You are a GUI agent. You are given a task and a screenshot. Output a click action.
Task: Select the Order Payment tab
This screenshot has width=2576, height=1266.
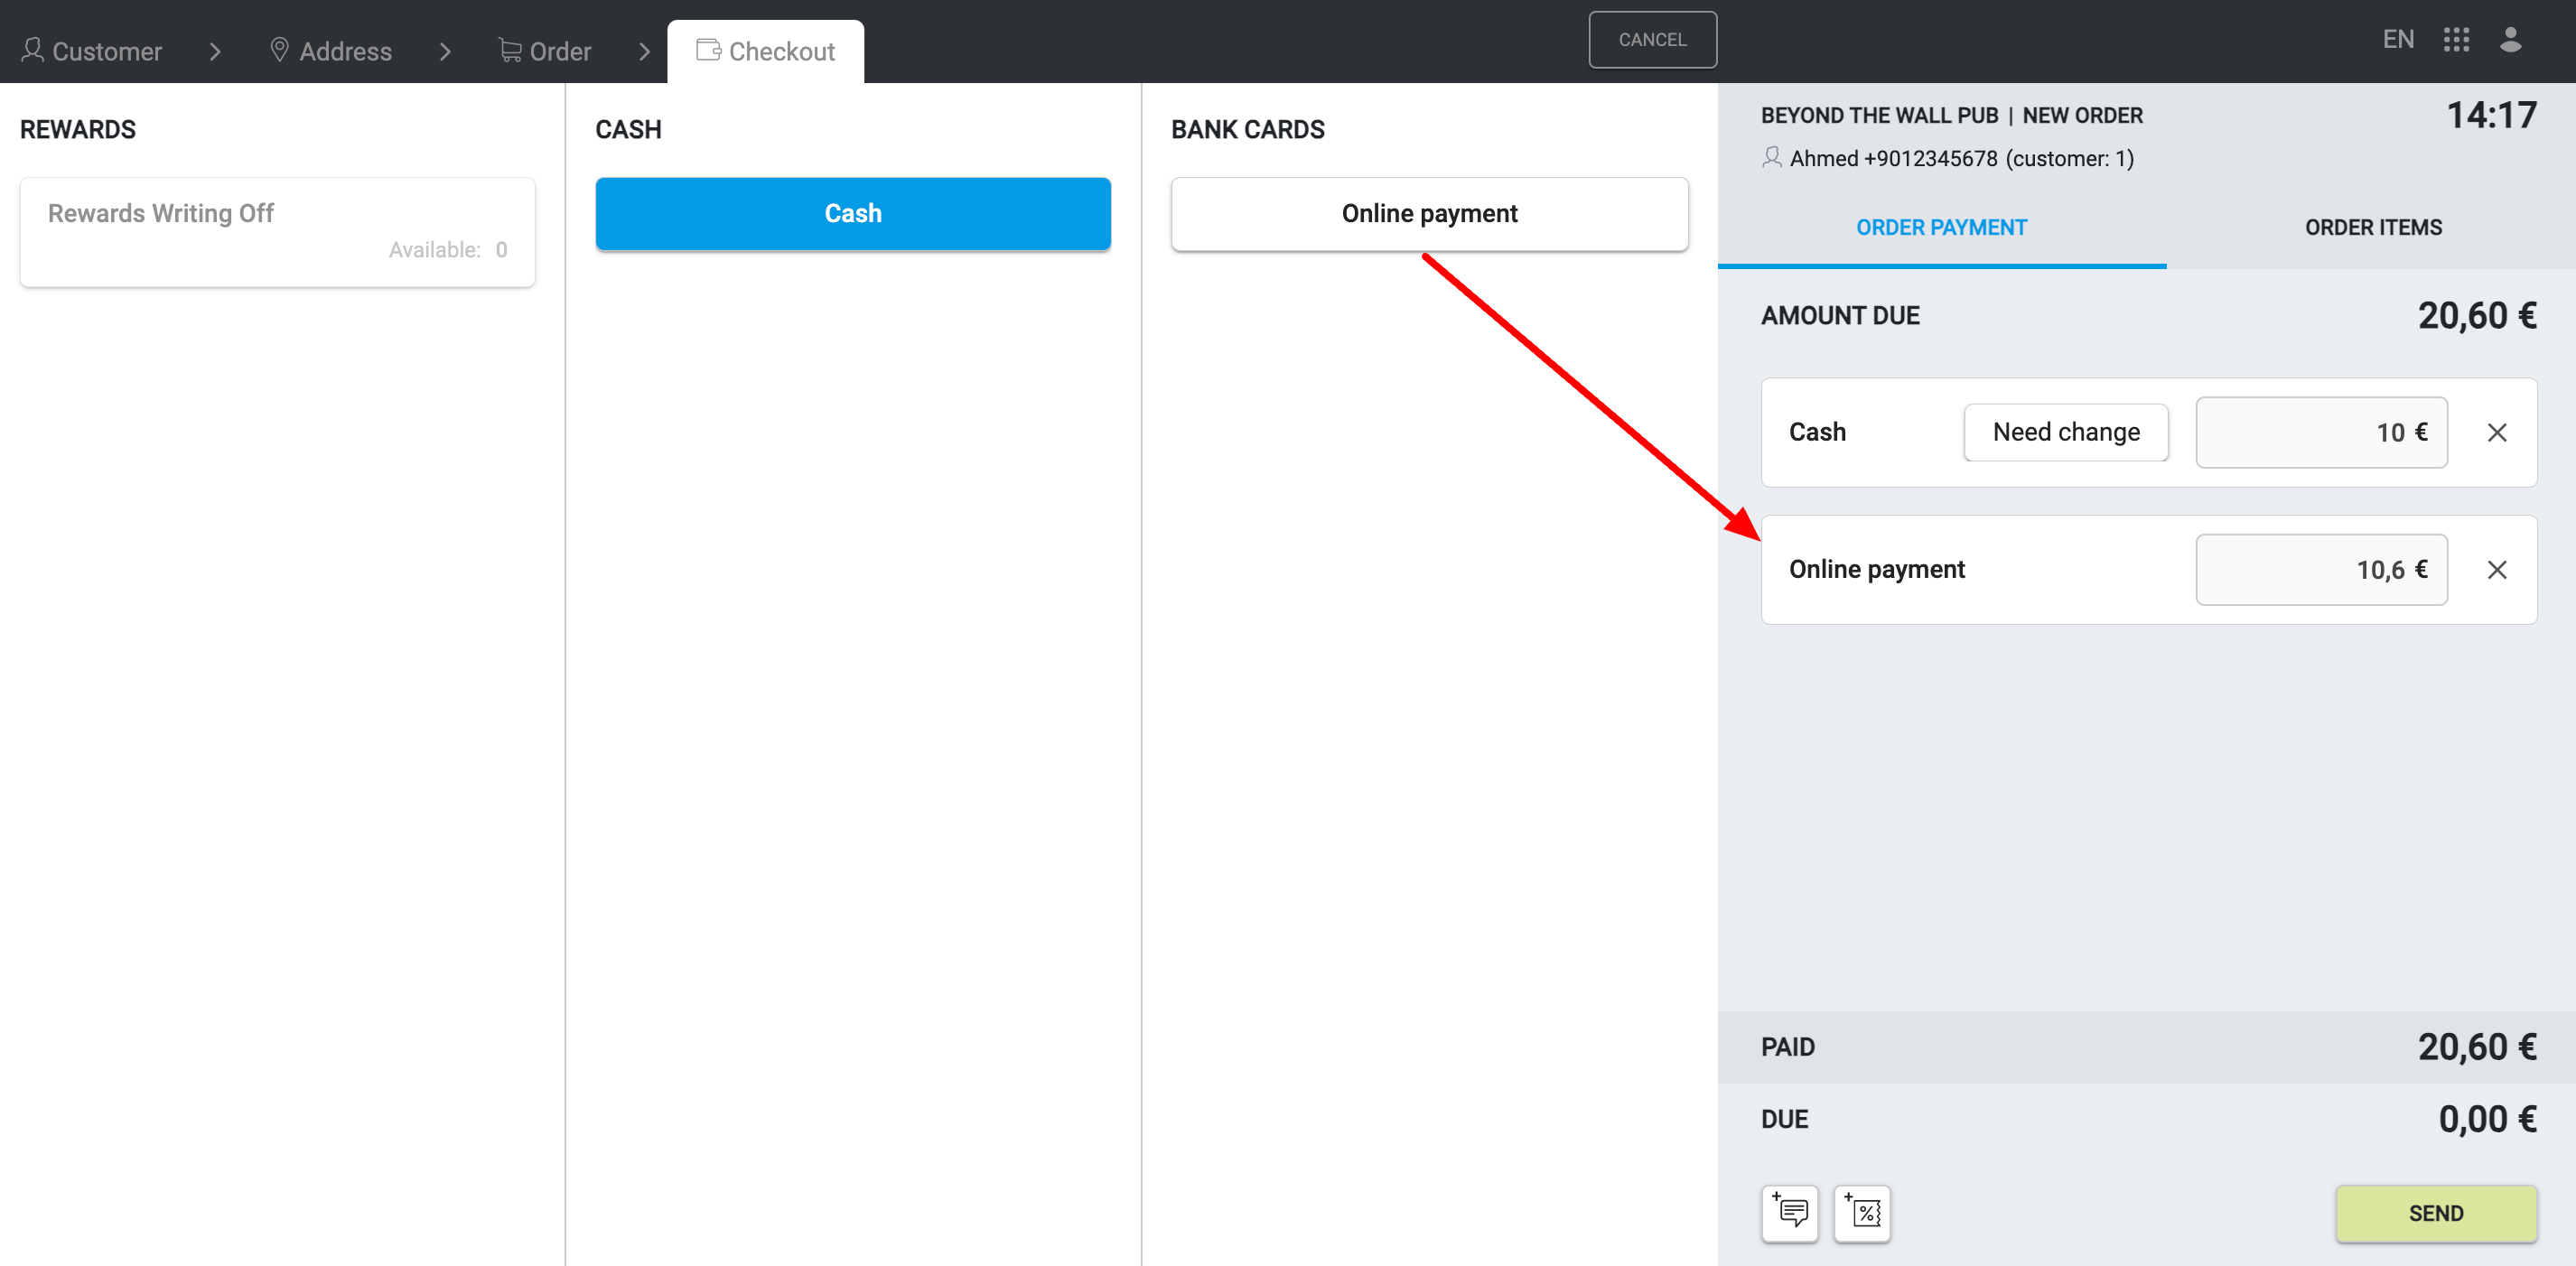1941,227
